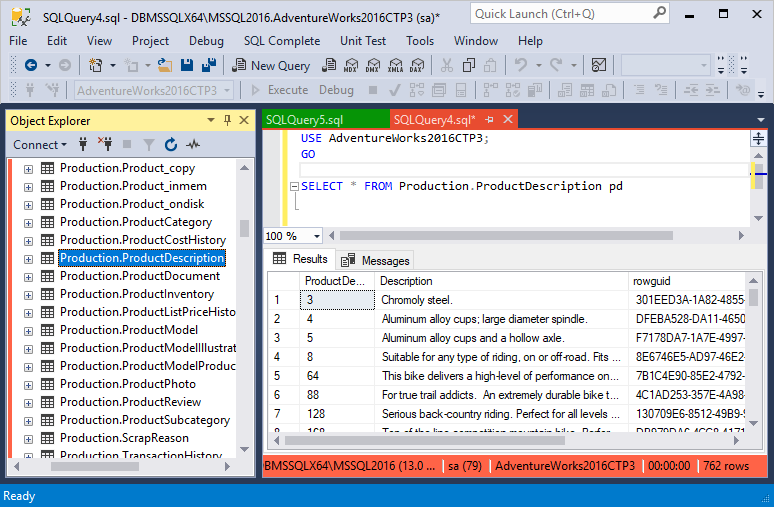Collapse the SELECT statement outline

295,187
